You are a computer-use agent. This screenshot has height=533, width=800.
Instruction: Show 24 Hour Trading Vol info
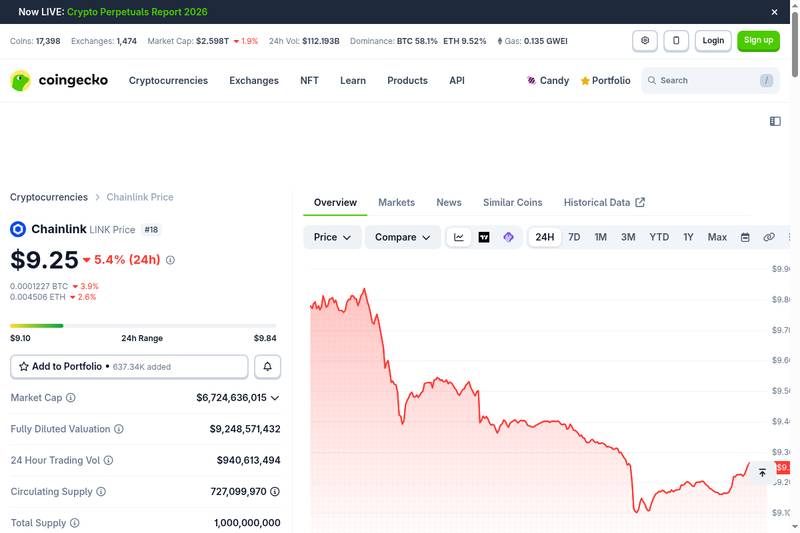pyautogui.click(x=109, y=460)
